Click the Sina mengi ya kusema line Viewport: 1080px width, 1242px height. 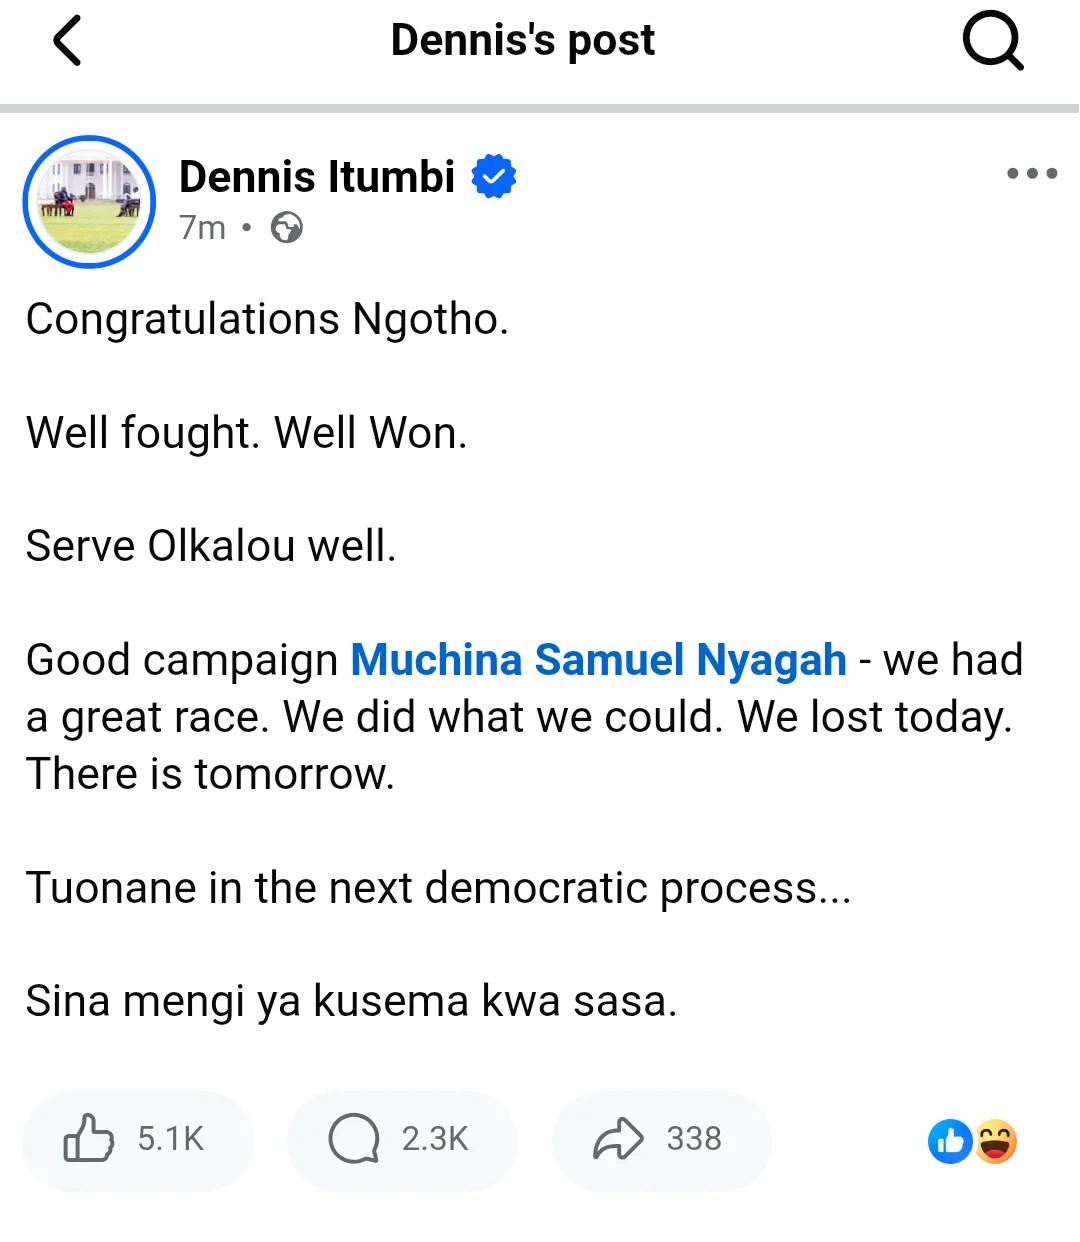(x=351, y=1001)
